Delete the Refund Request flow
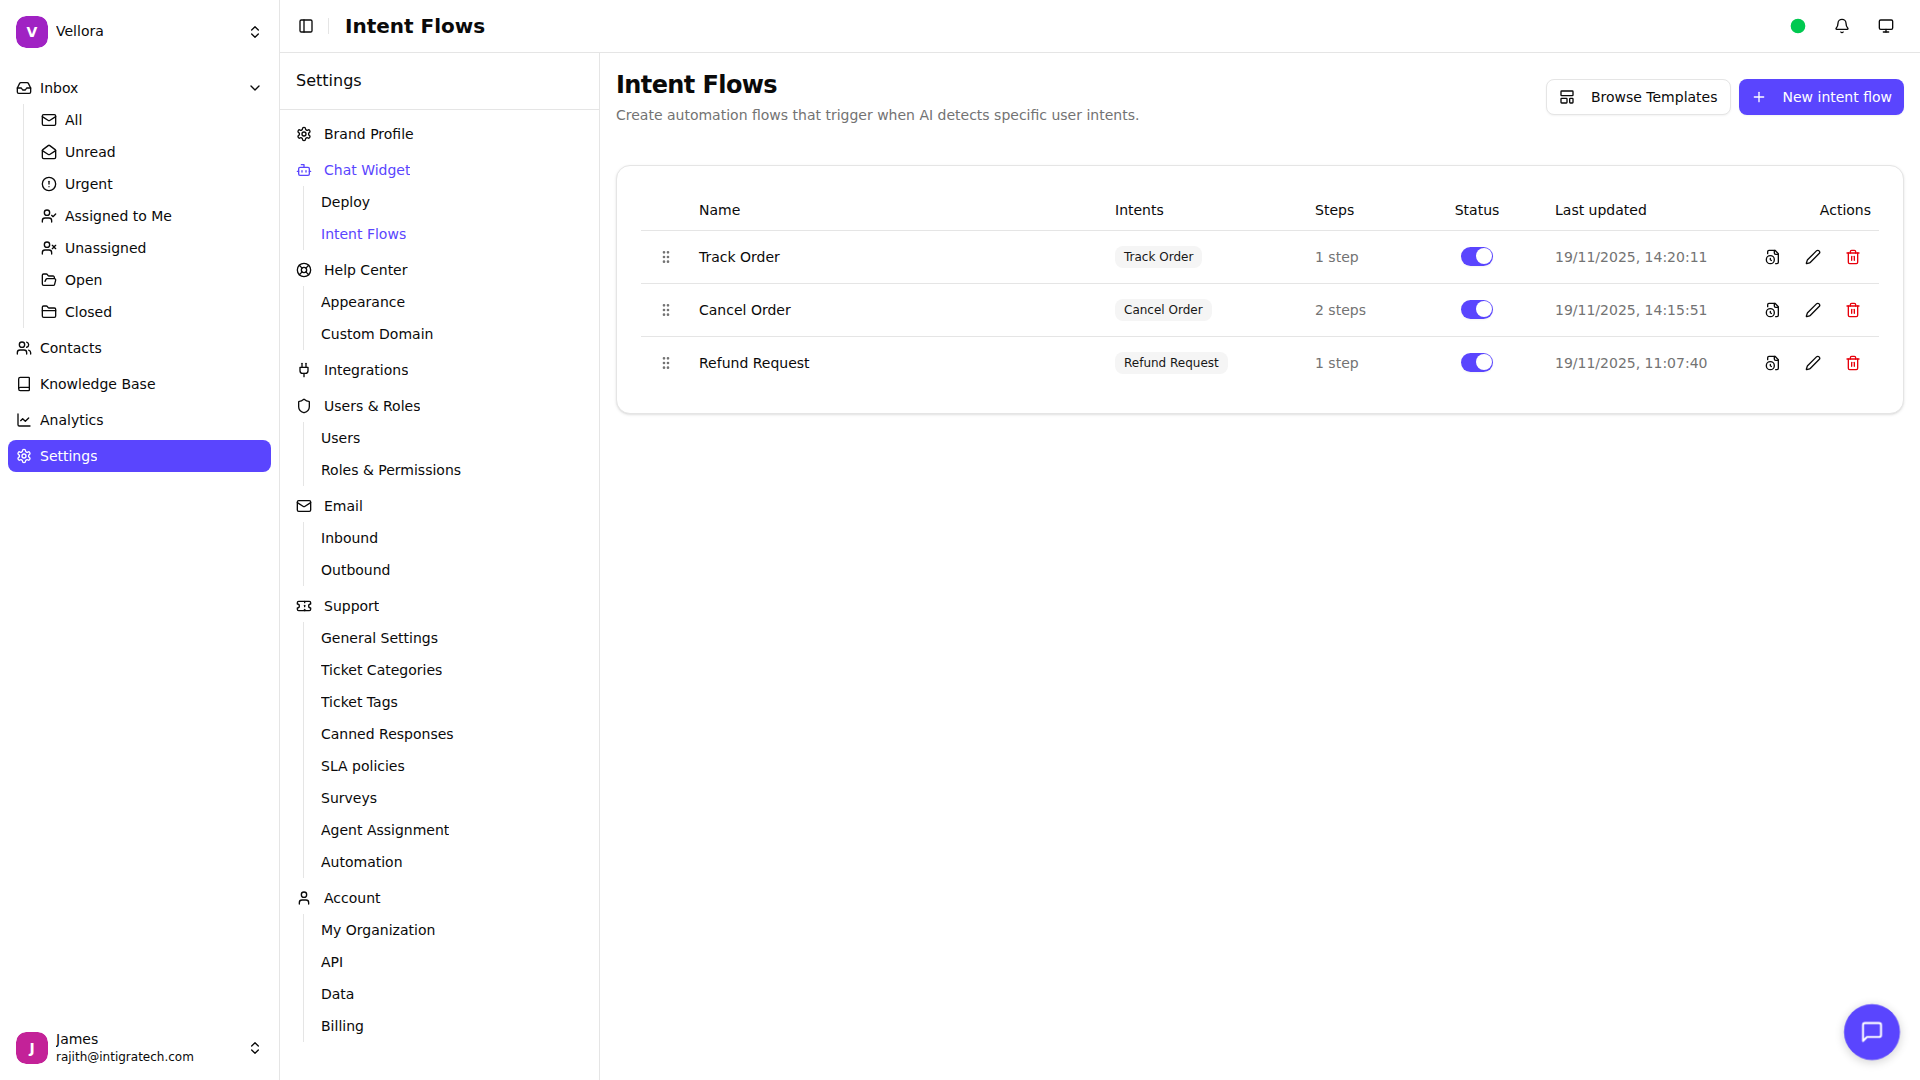The height and width of the screenshot is (1080, 1920). 1853,363
